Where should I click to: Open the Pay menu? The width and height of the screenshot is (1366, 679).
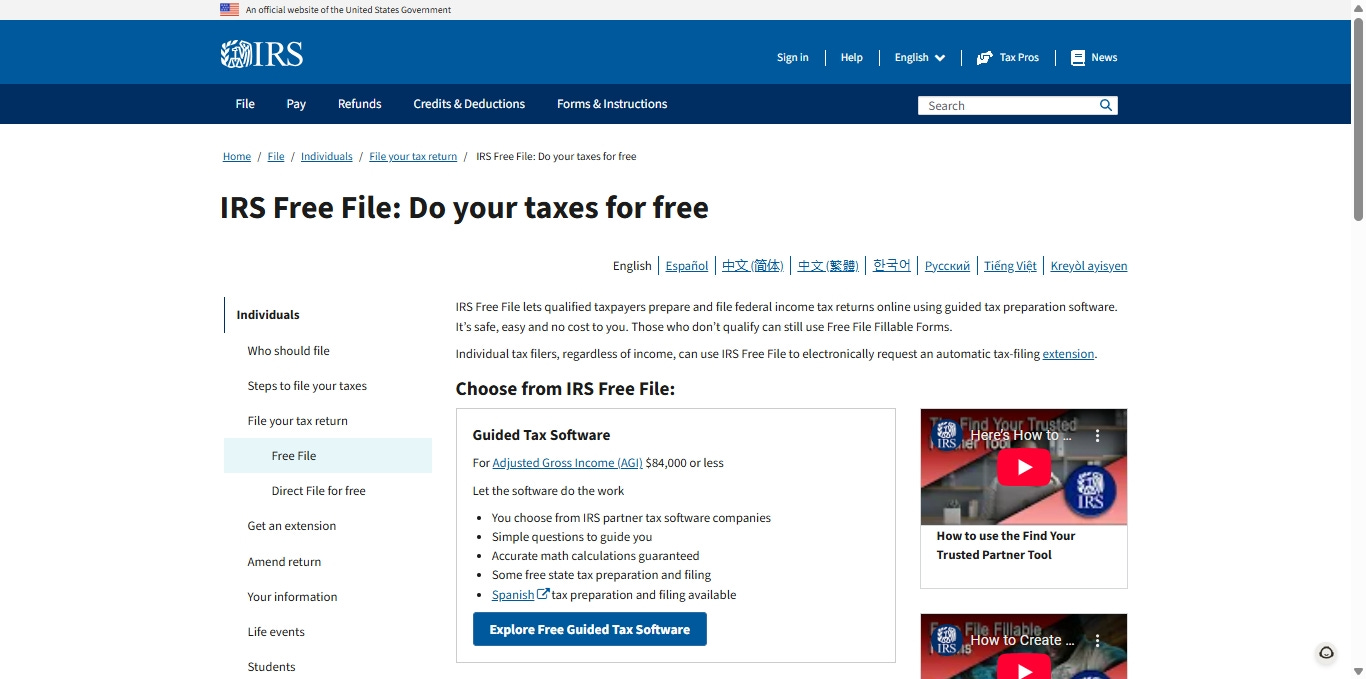click(x=296, y=104)
